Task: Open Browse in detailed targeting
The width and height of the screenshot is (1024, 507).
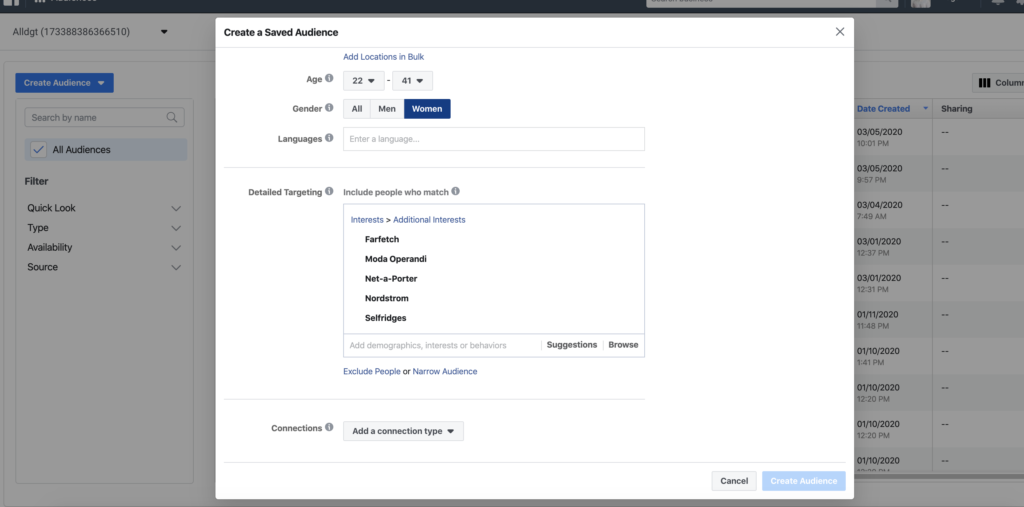Action: 623,345
